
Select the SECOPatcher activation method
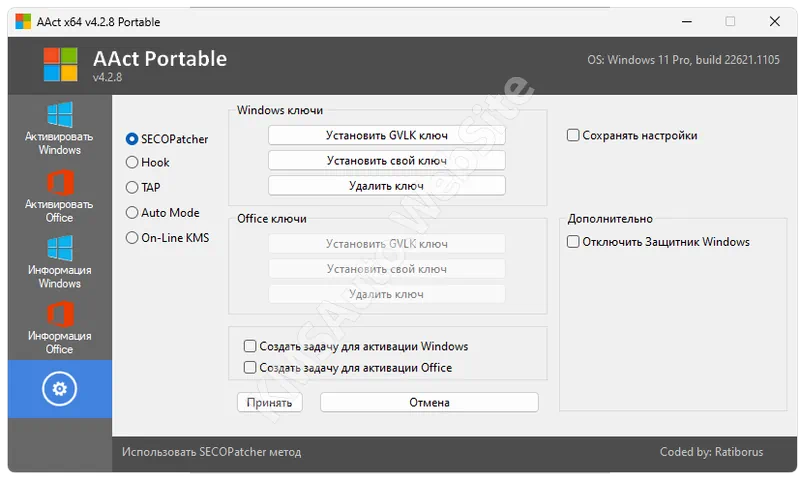point(132,139)
